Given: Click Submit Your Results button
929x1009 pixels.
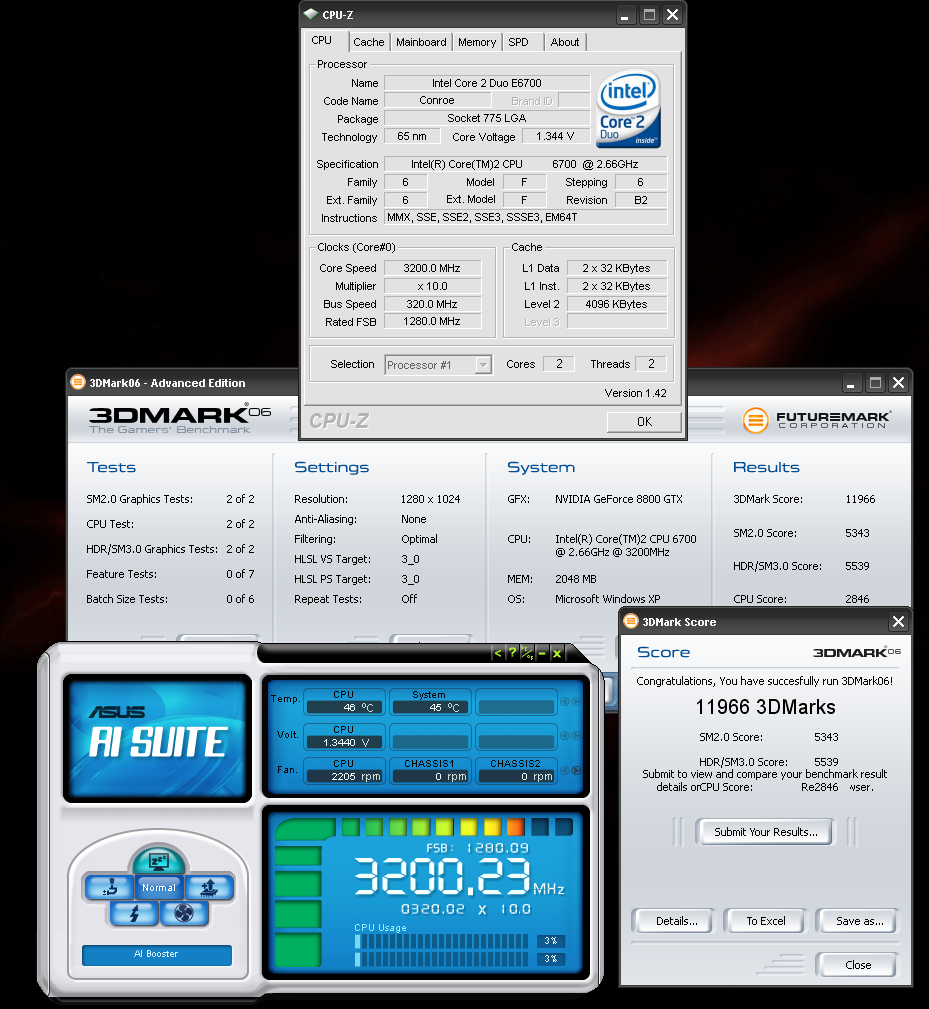Looking at the screenshot, I should (x=766, y=832).
